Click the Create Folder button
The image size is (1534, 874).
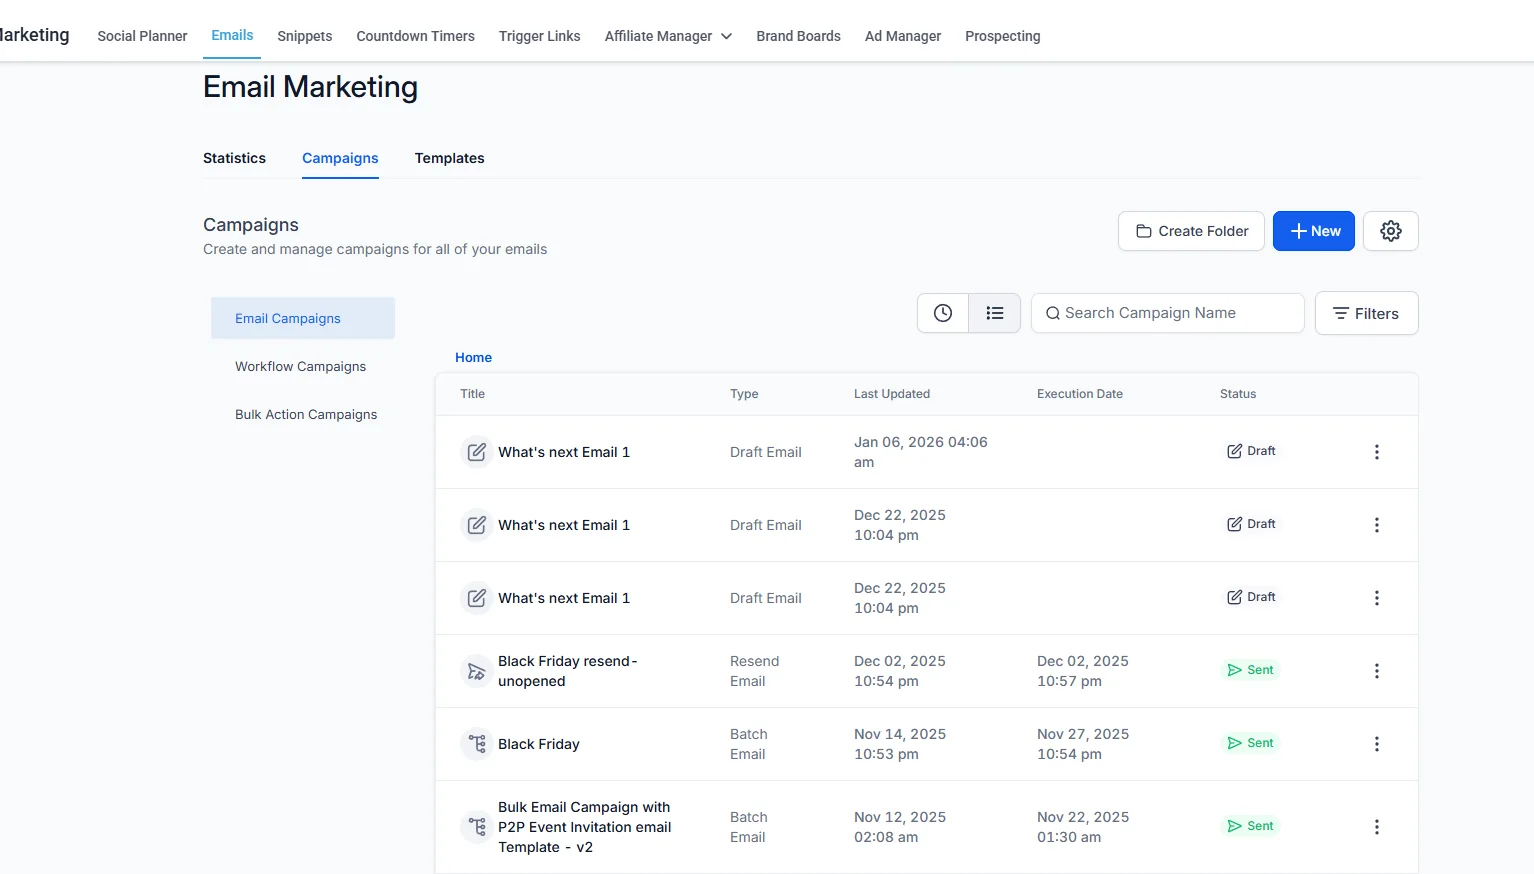1191,231
